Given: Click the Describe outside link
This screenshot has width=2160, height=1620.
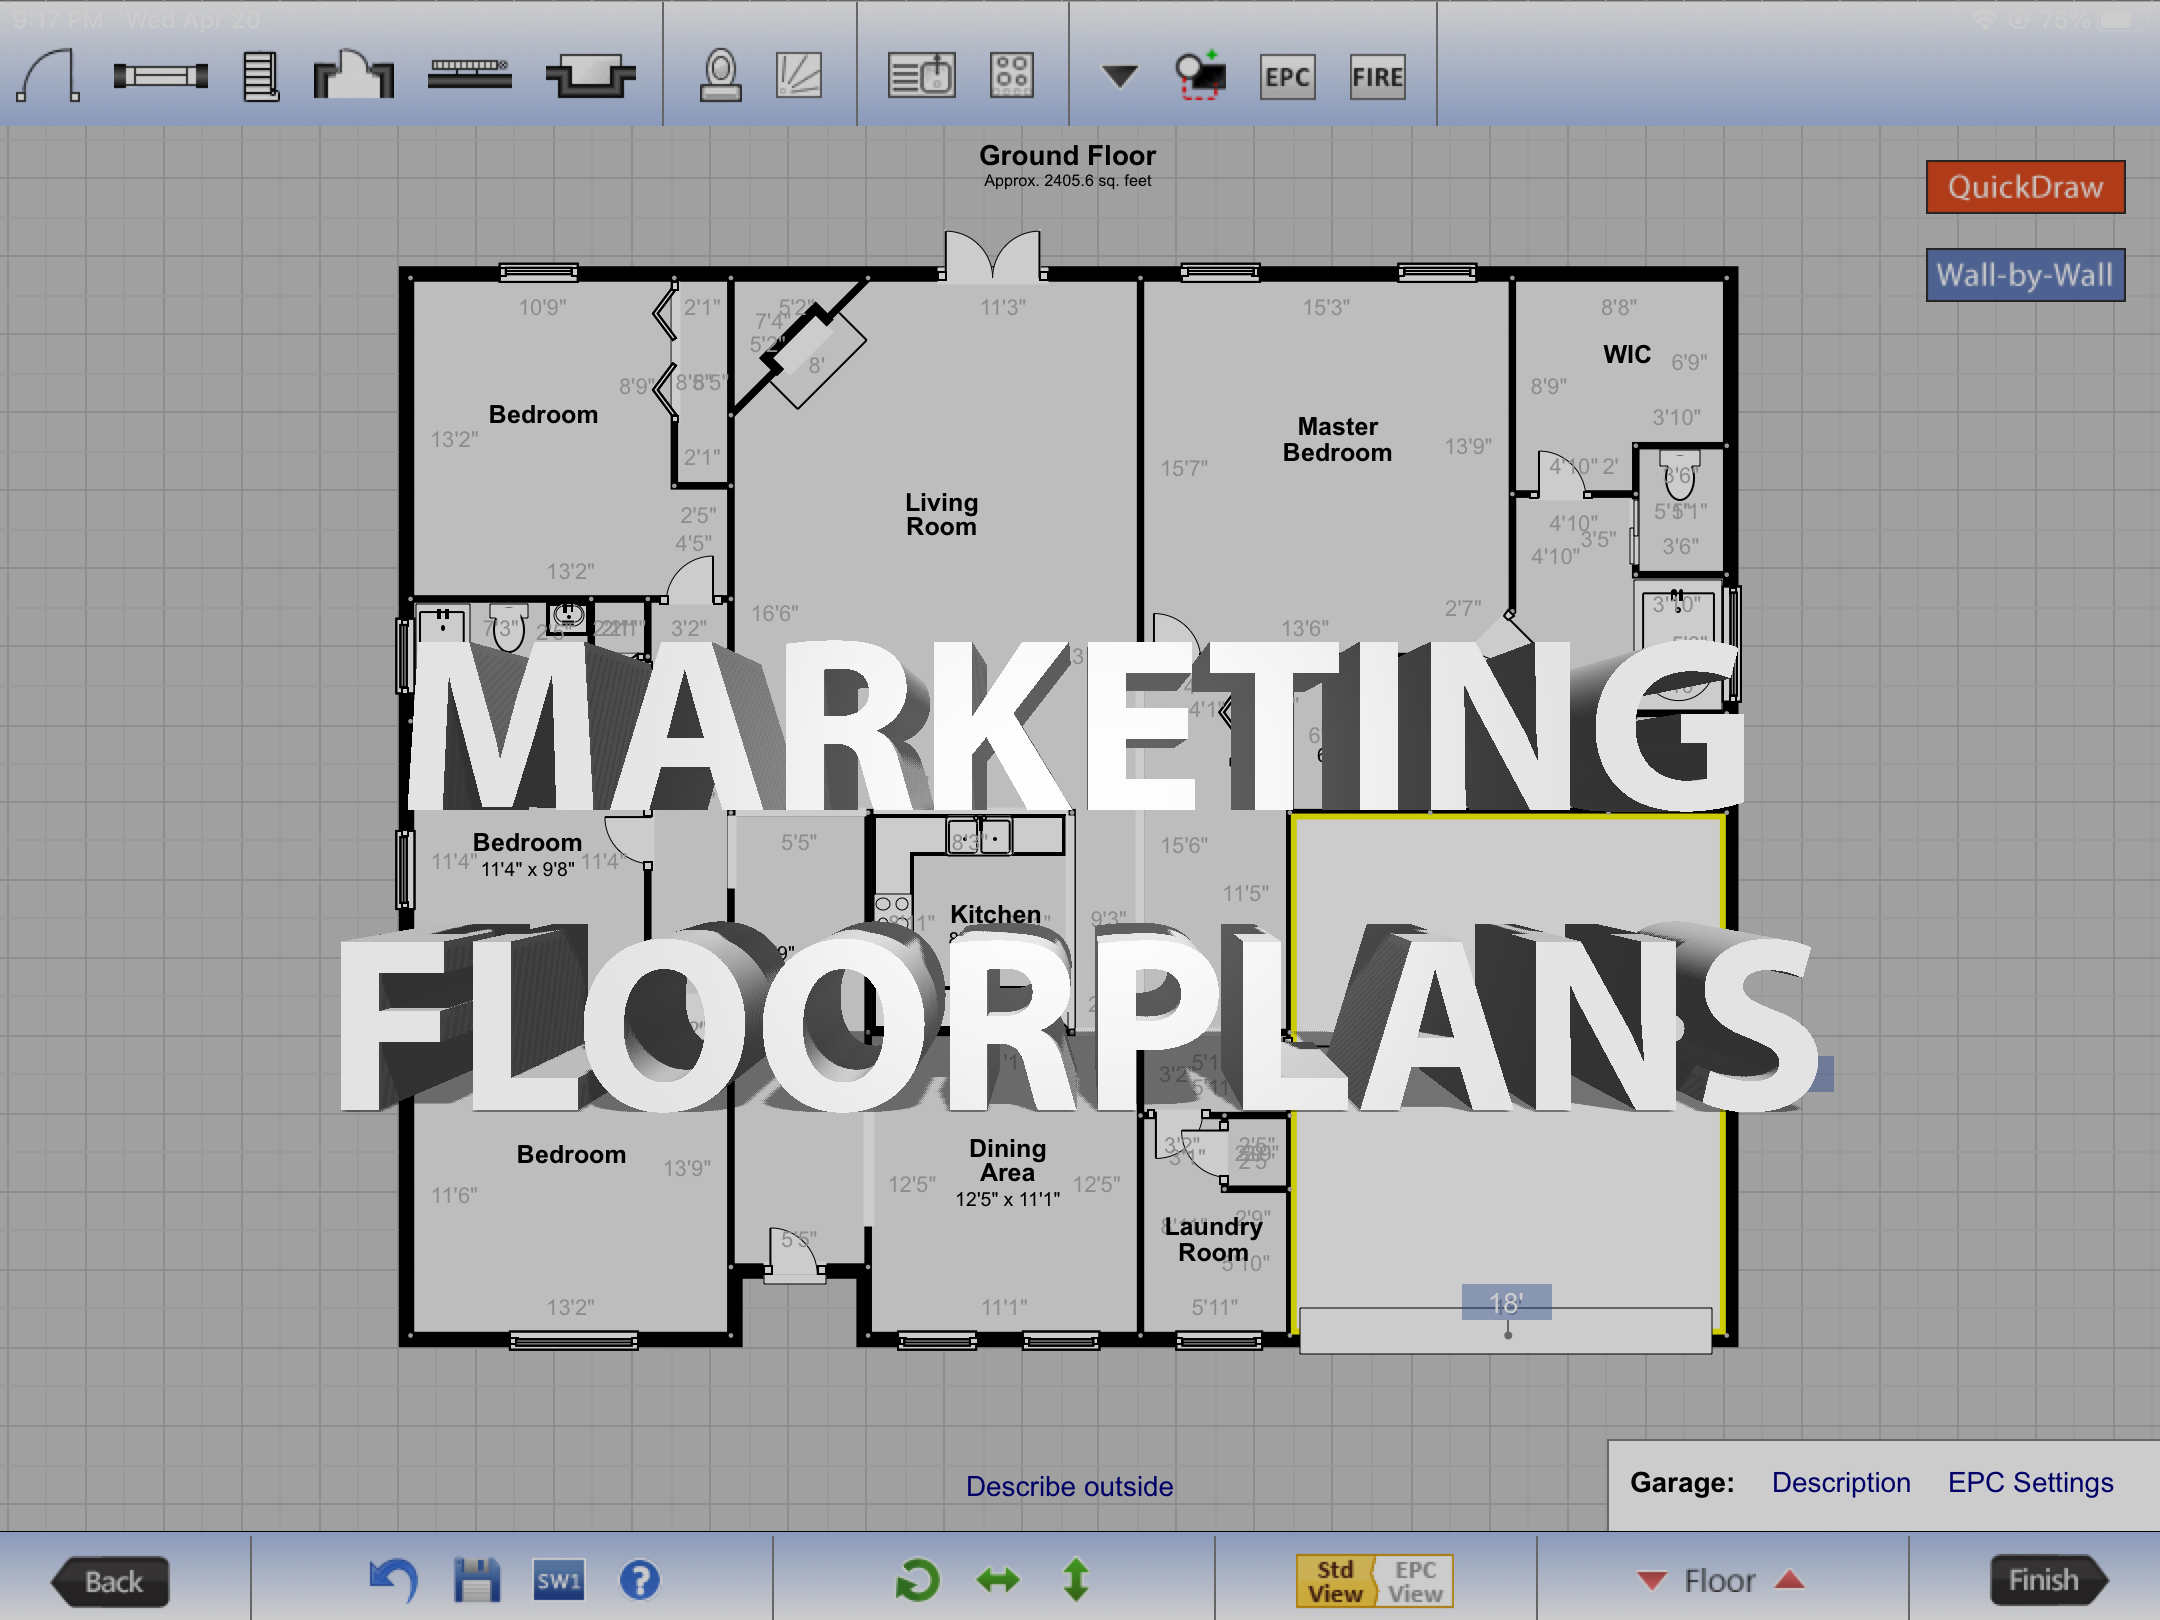Looking at the screenshot, I should coord(1069,1486).
